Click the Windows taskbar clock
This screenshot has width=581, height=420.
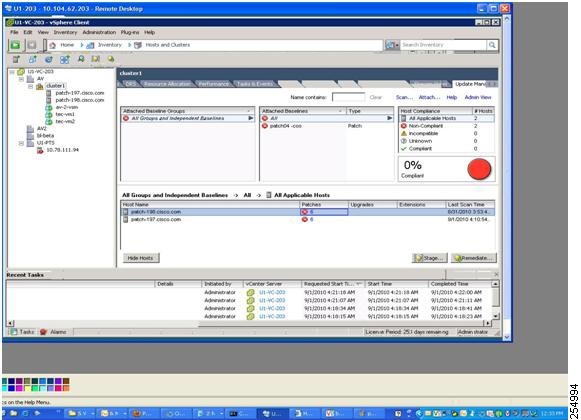pos(552,413)
